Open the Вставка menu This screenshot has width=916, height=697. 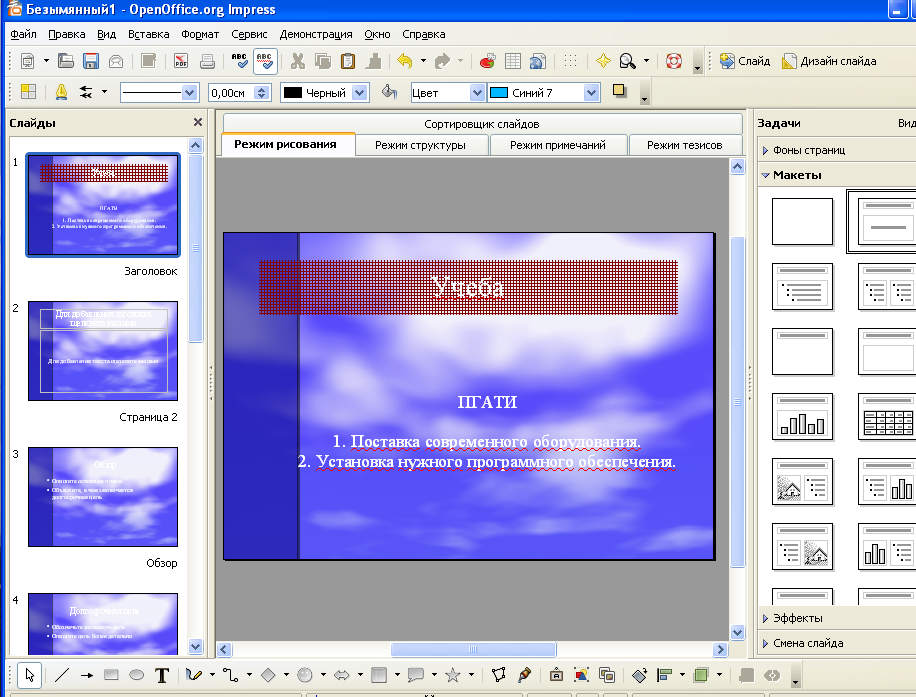[x=148, y=34]
